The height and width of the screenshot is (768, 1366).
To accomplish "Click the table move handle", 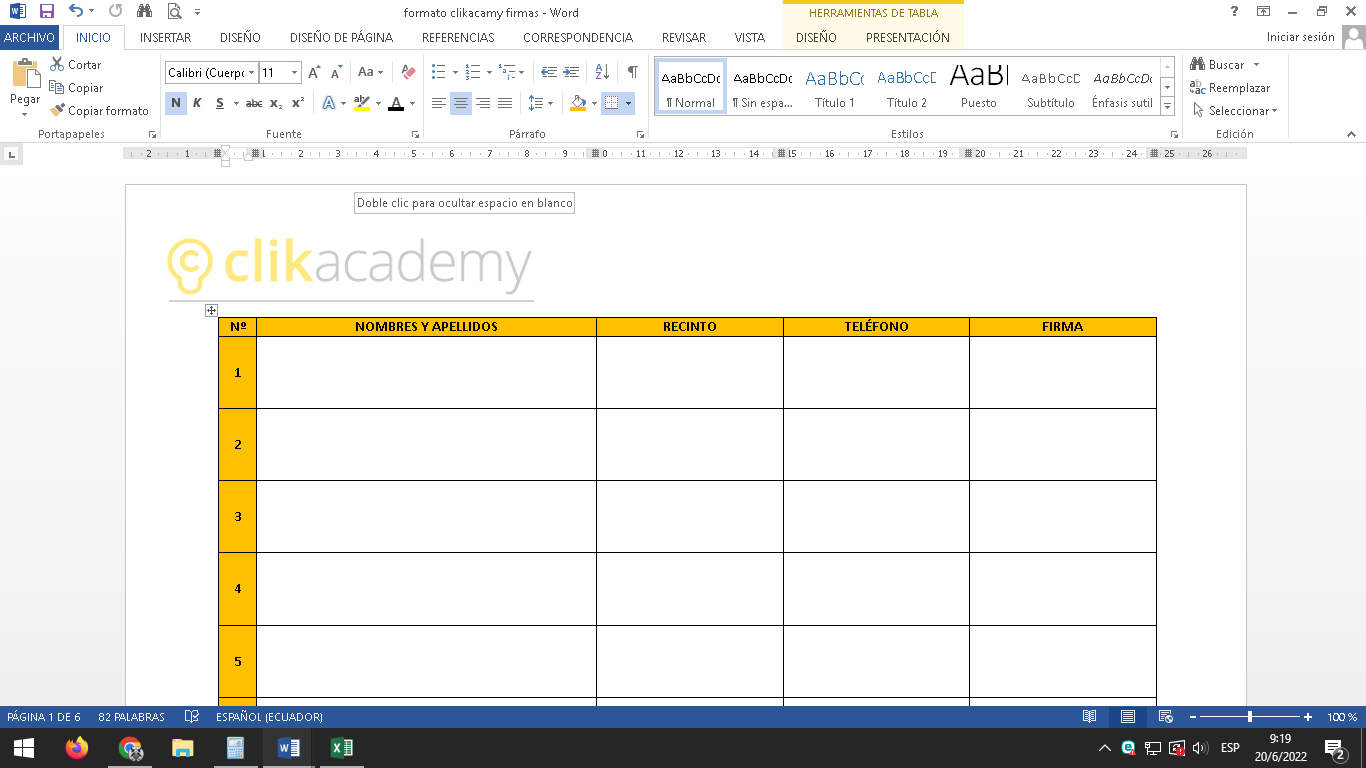I will 211,311.
